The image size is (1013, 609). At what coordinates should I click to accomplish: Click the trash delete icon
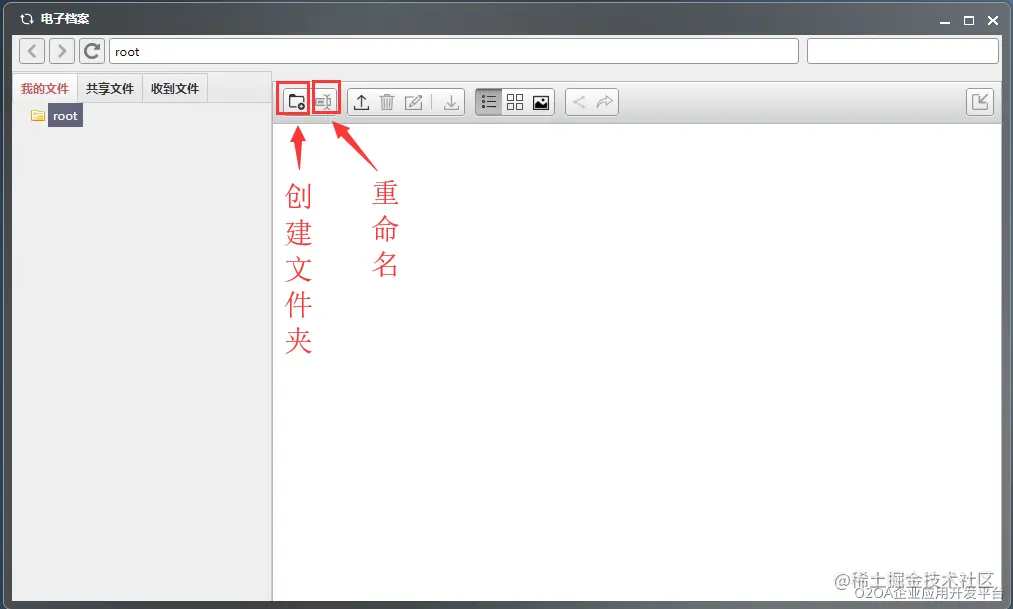pos(387,102)
